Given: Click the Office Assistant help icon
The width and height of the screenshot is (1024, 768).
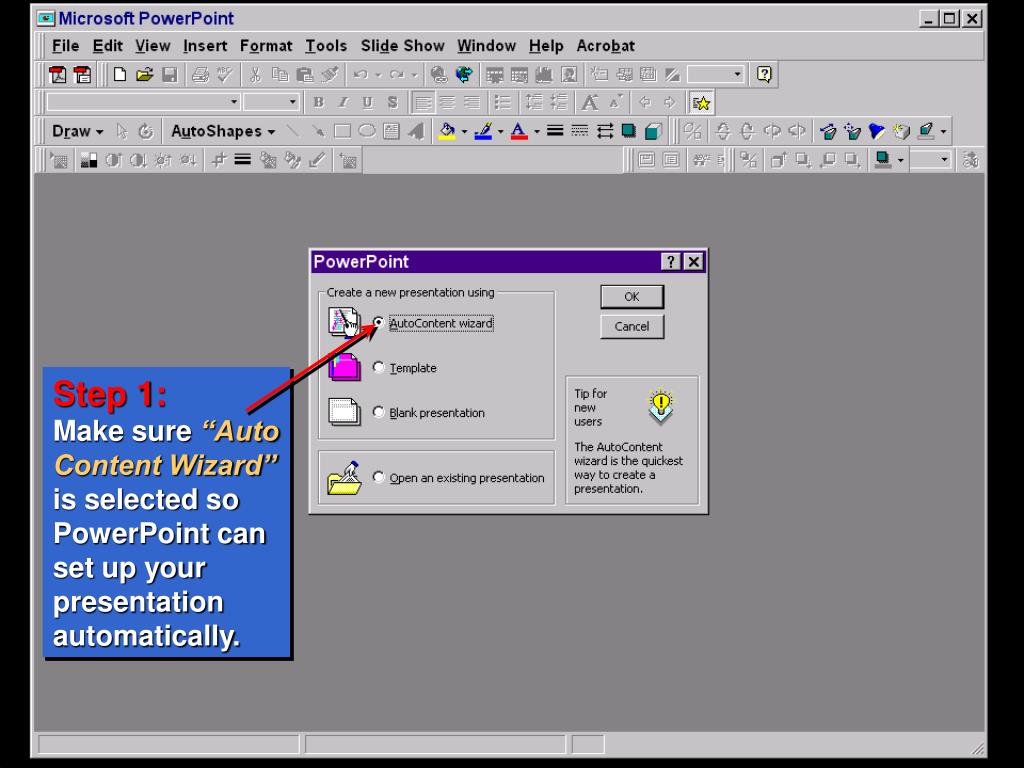Looking at the screenshot, I should [763, 74].
